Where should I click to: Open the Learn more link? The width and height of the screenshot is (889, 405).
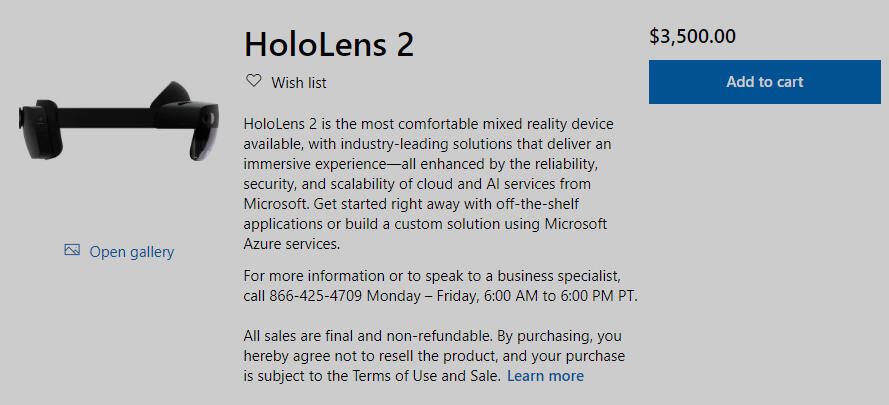tap(545, 376)
